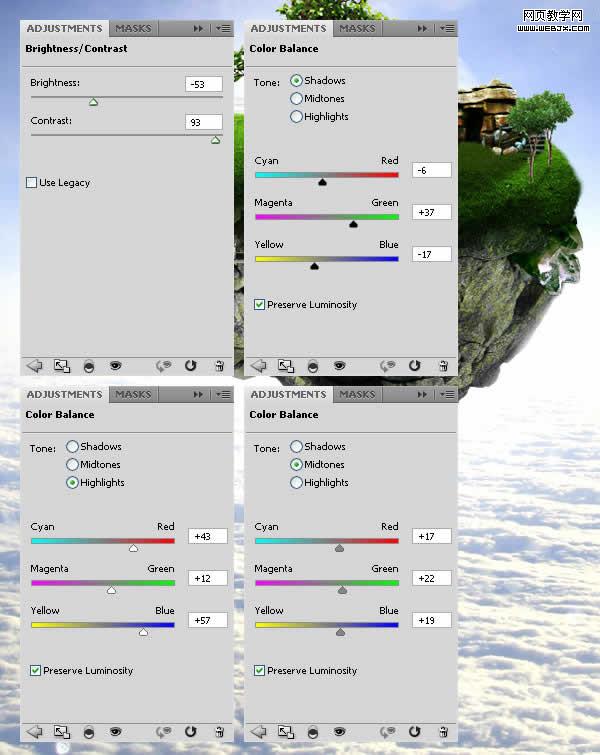Reset Brightness/Contrast adjustment to defaults

pos(191,365)
